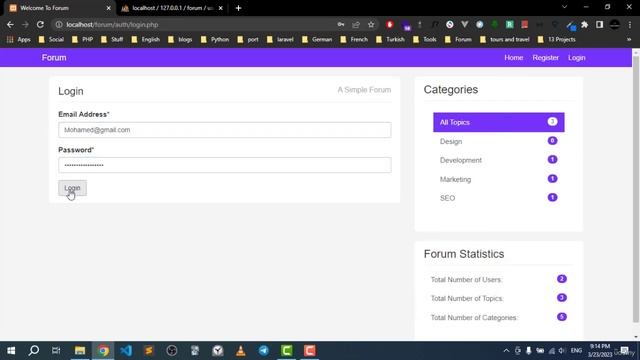Submit the form with the Login button
Viewport: 640px width, 360px height.
(72, 188)
